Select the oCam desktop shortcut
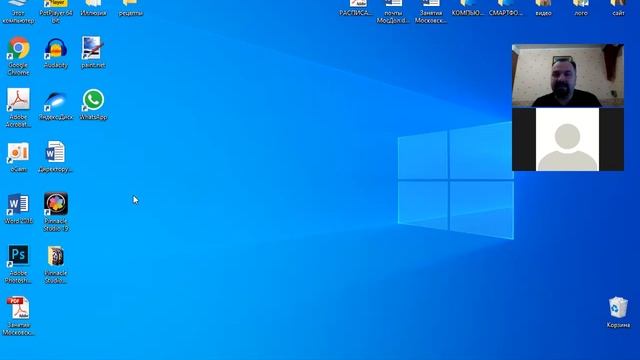The height and width of the screenshot is (360, 640). tap(18, 157)
